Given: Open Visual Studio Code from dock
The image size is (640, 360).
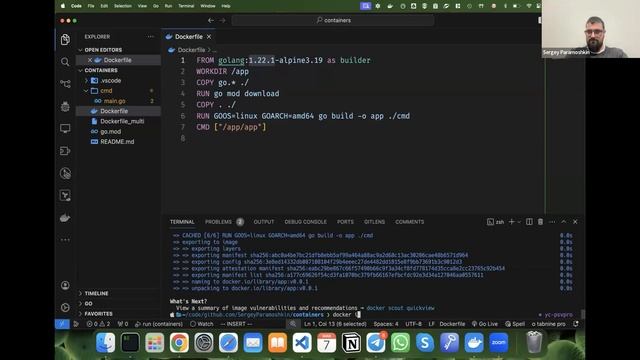Looking at the screenshot, I should pyautogui.click(x=302, y=342).
